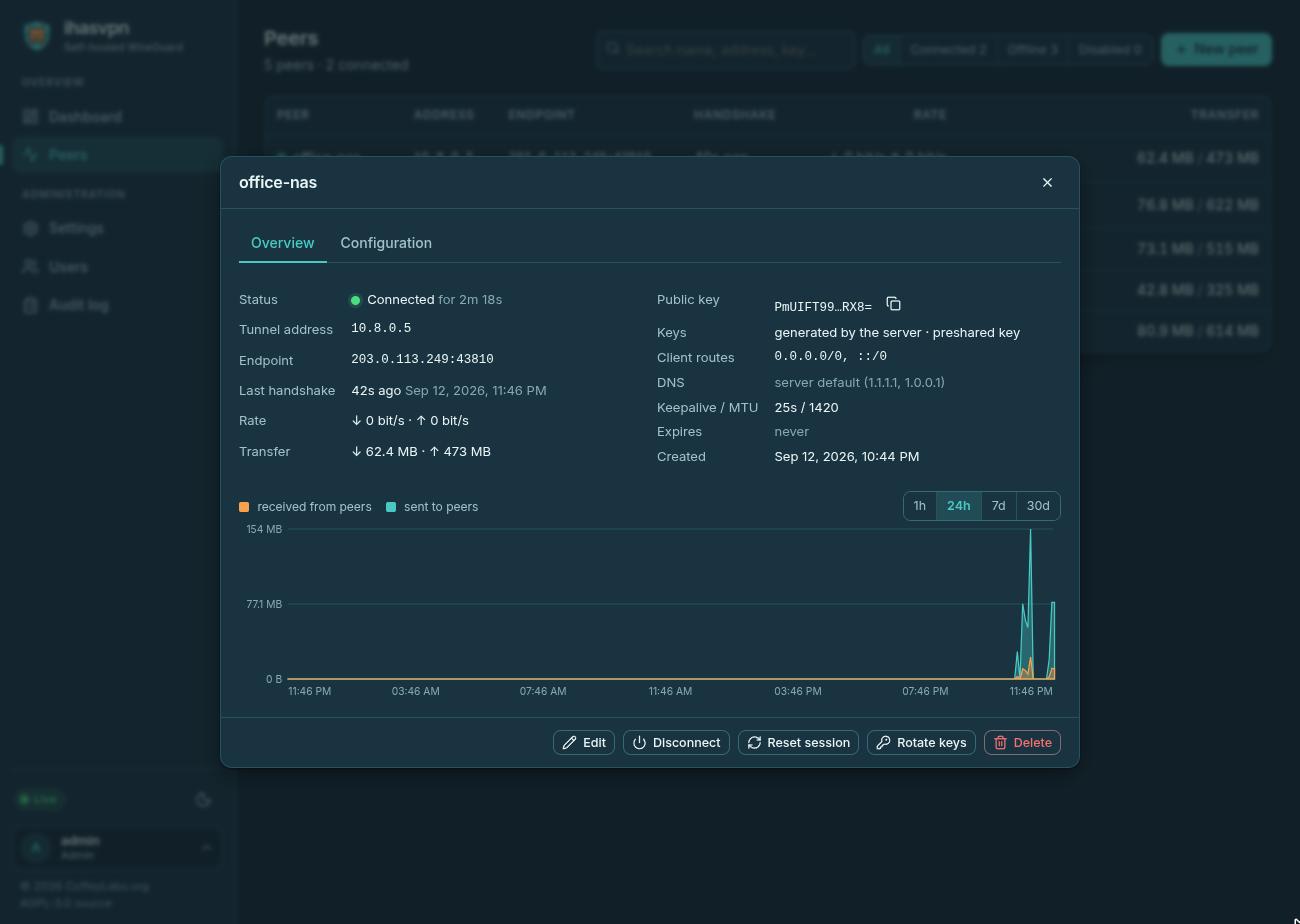
Task: Click the DNS server default value
Action: [859, 382]
